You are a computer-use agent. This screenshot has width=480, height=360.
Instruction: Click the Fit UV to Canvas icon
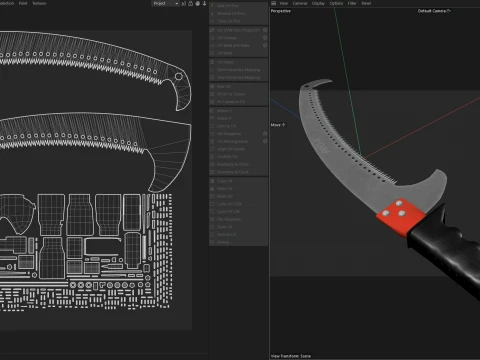coord(212,94)
